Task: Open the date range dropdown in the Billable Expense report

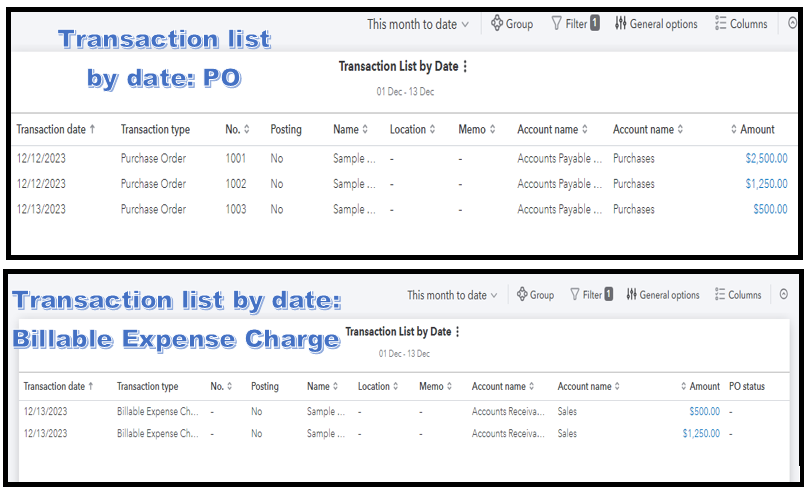Action: (x=453, y=295)
